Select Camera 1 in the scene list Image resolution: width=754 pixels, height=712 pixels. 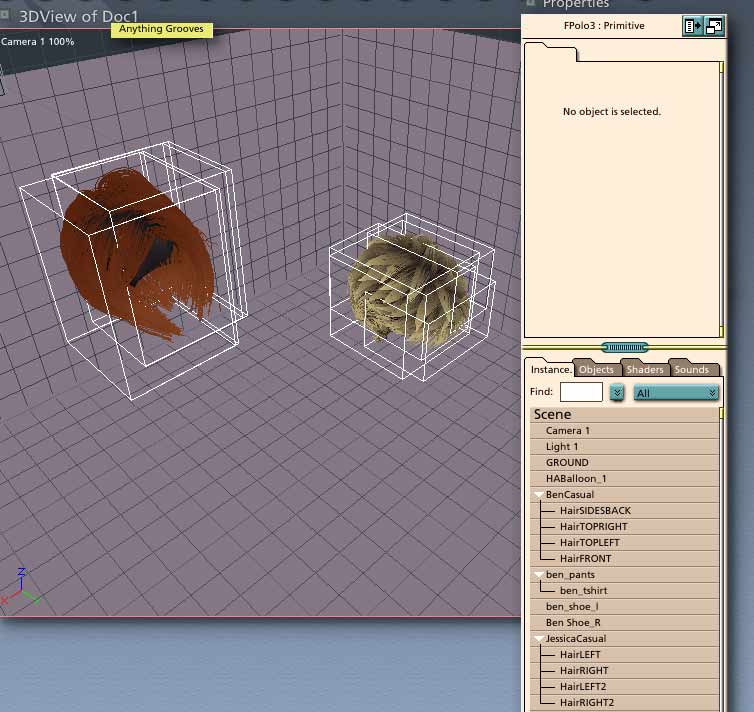pyautogui.click(x=567, y=431)
